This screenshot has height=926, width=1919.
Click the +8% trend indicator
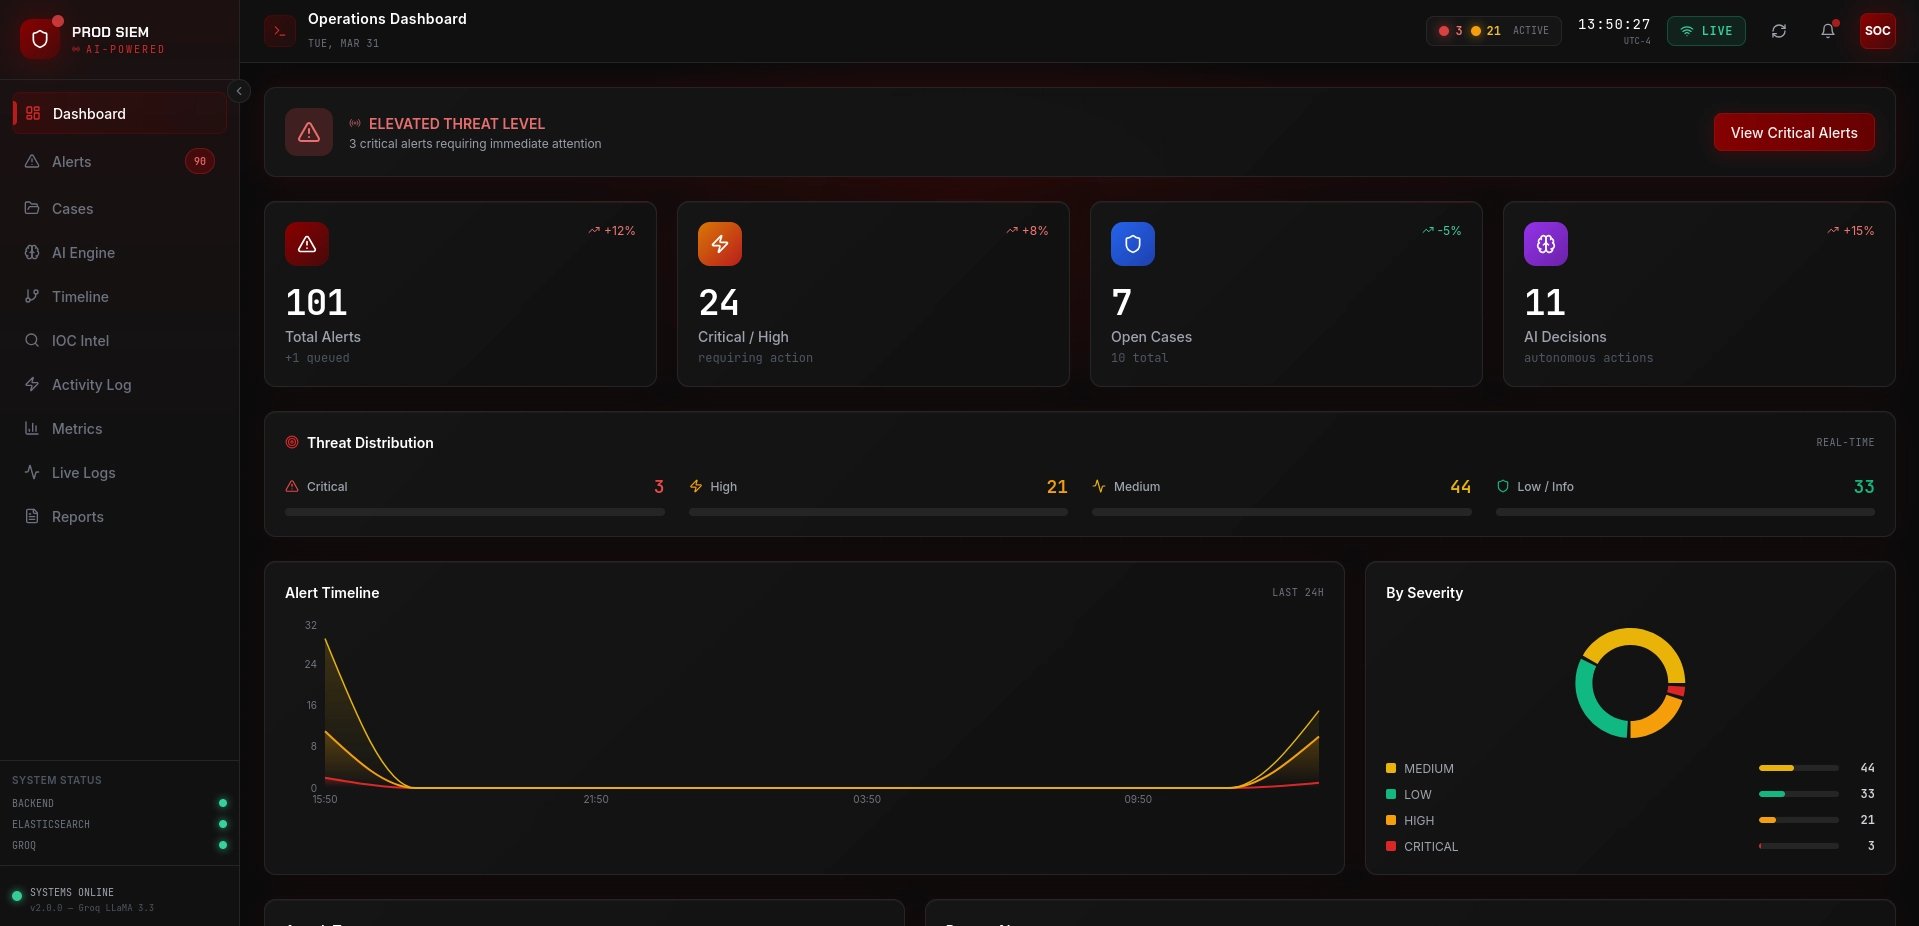pos(1027,231)
